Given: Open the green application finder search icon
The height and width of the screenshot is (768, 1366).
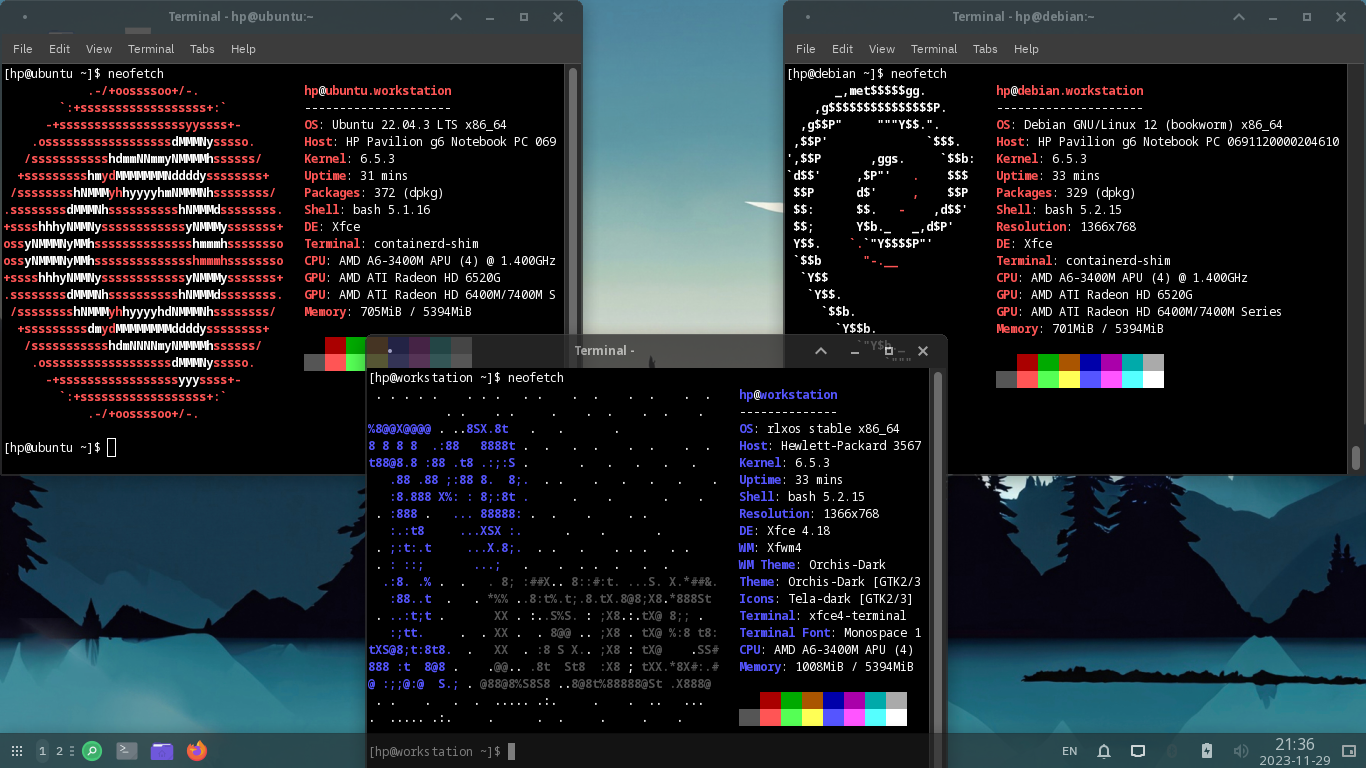Looking at the screenshot, I should click(92, 750).
